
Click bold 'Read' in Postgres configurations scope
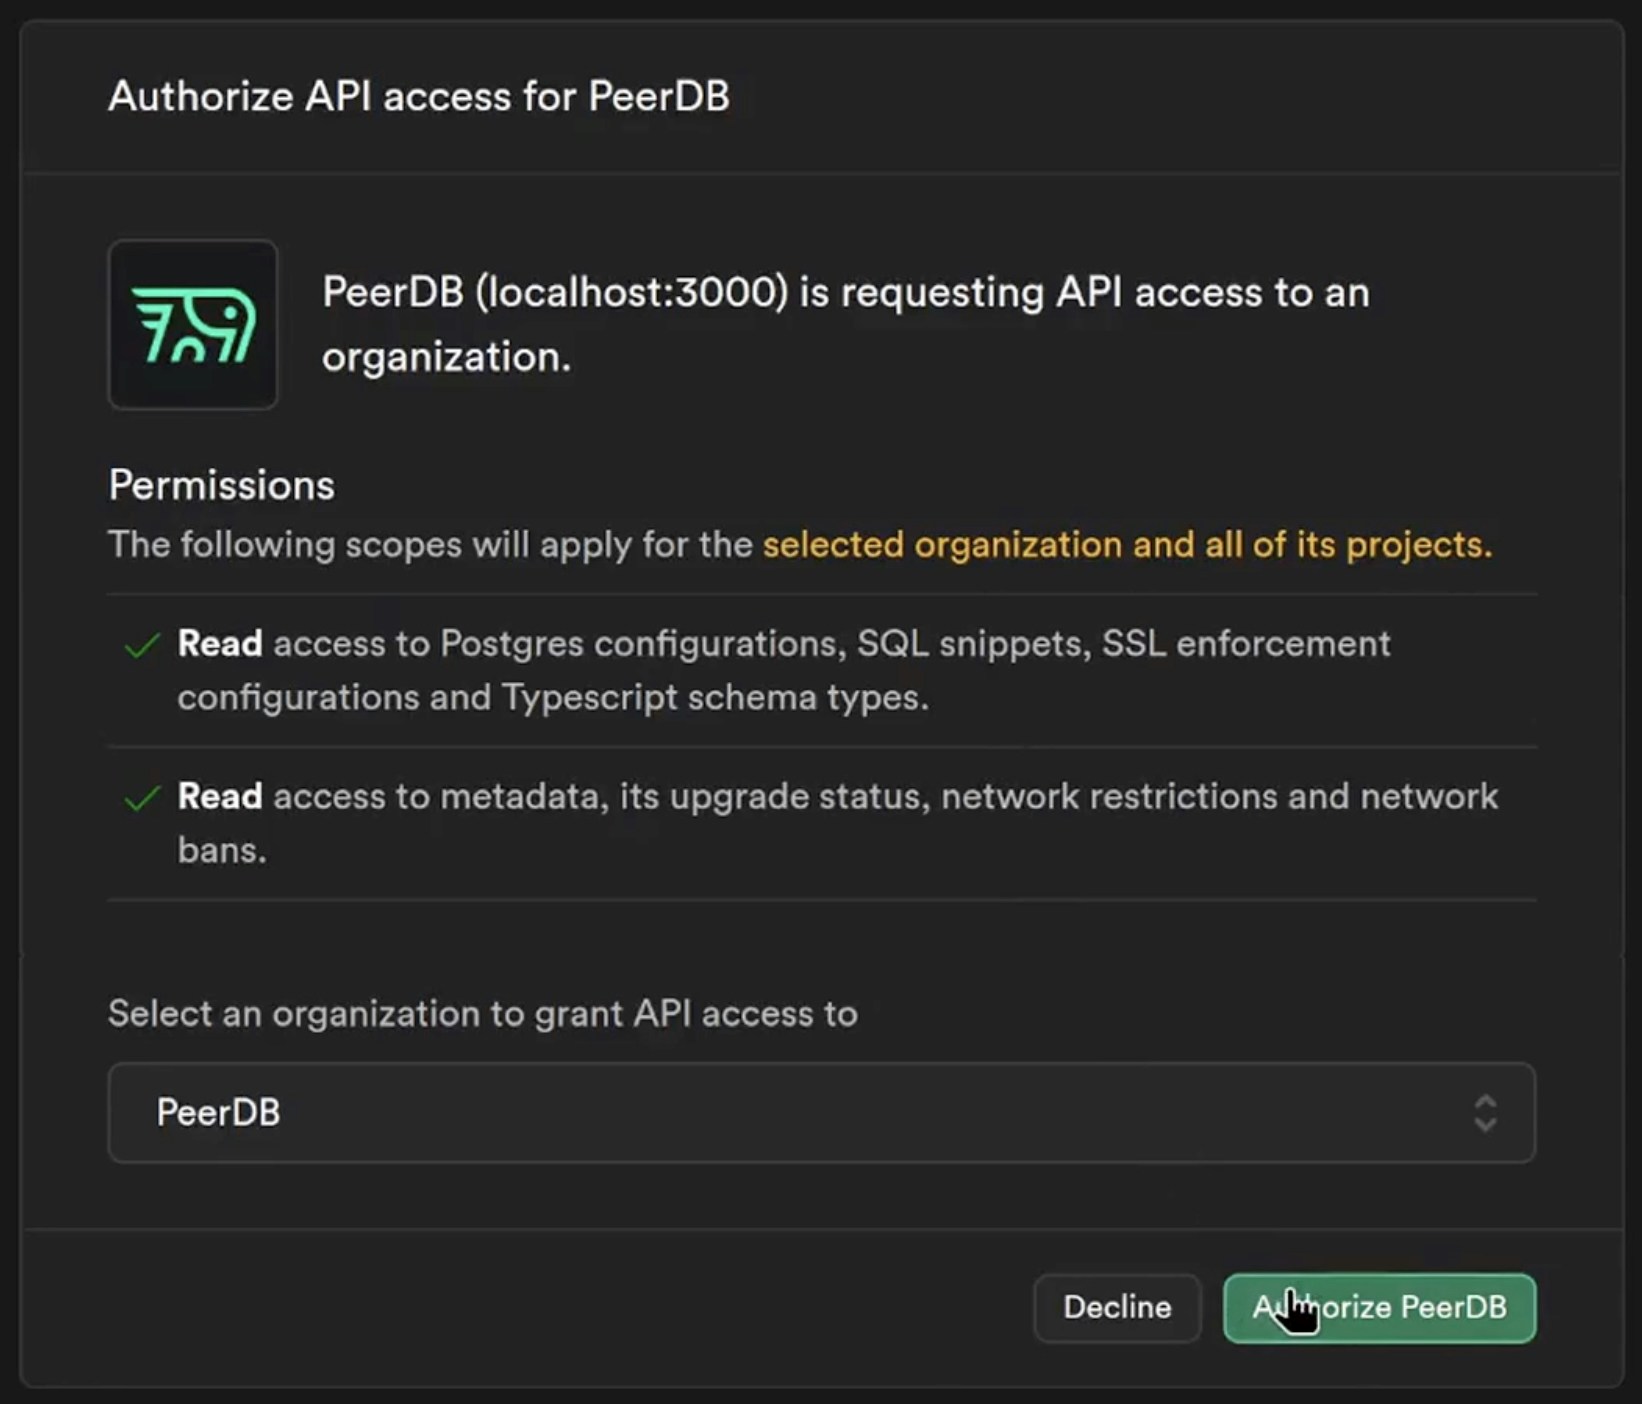click(220, 644)
